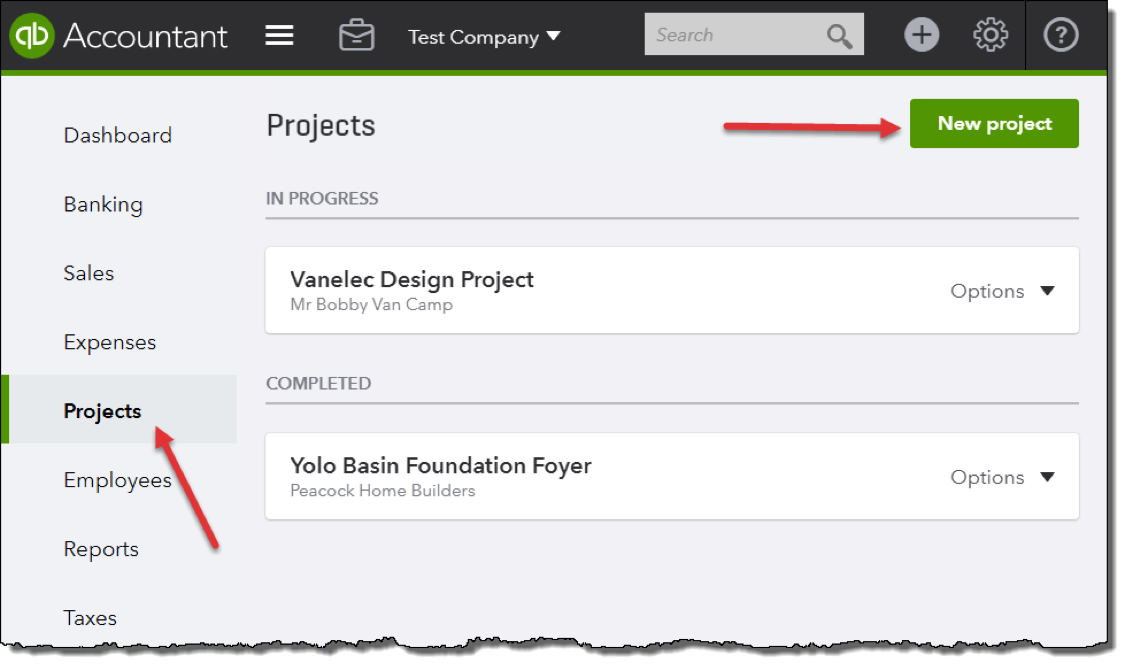
Task: Select Sales from the sidebar
Action: point(89,273)
